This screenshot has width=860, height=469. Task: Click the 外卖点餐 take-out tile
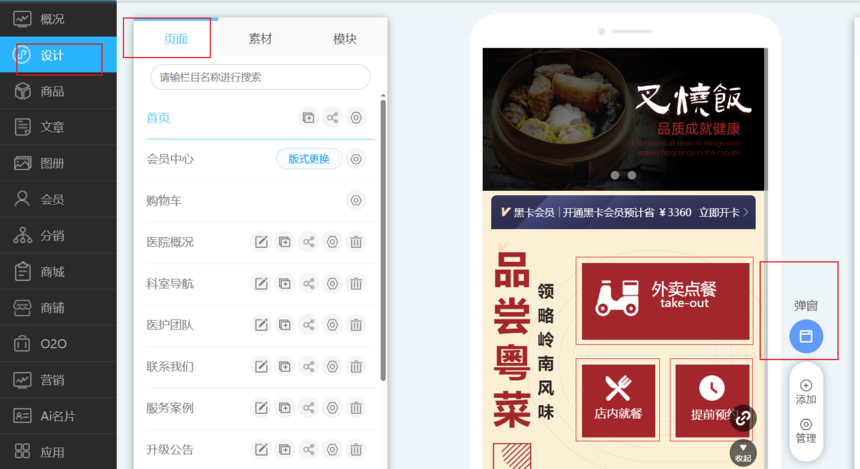[x=665, y=301]
